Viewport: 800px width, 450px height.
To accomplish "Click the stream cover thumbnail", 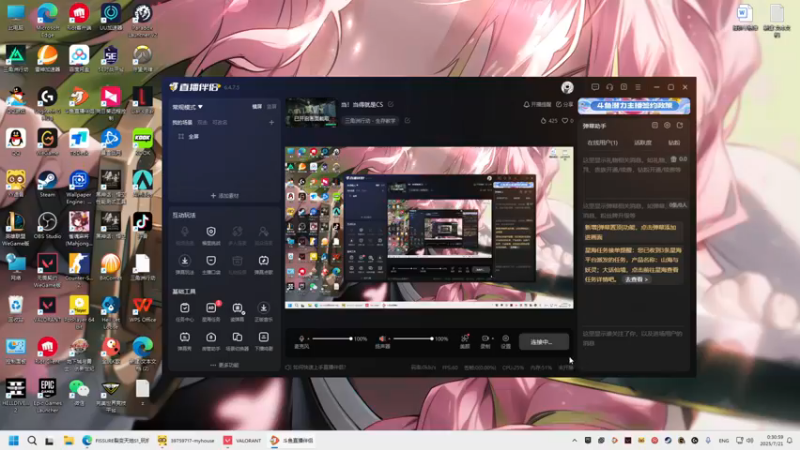I will (x=311, y=112).
